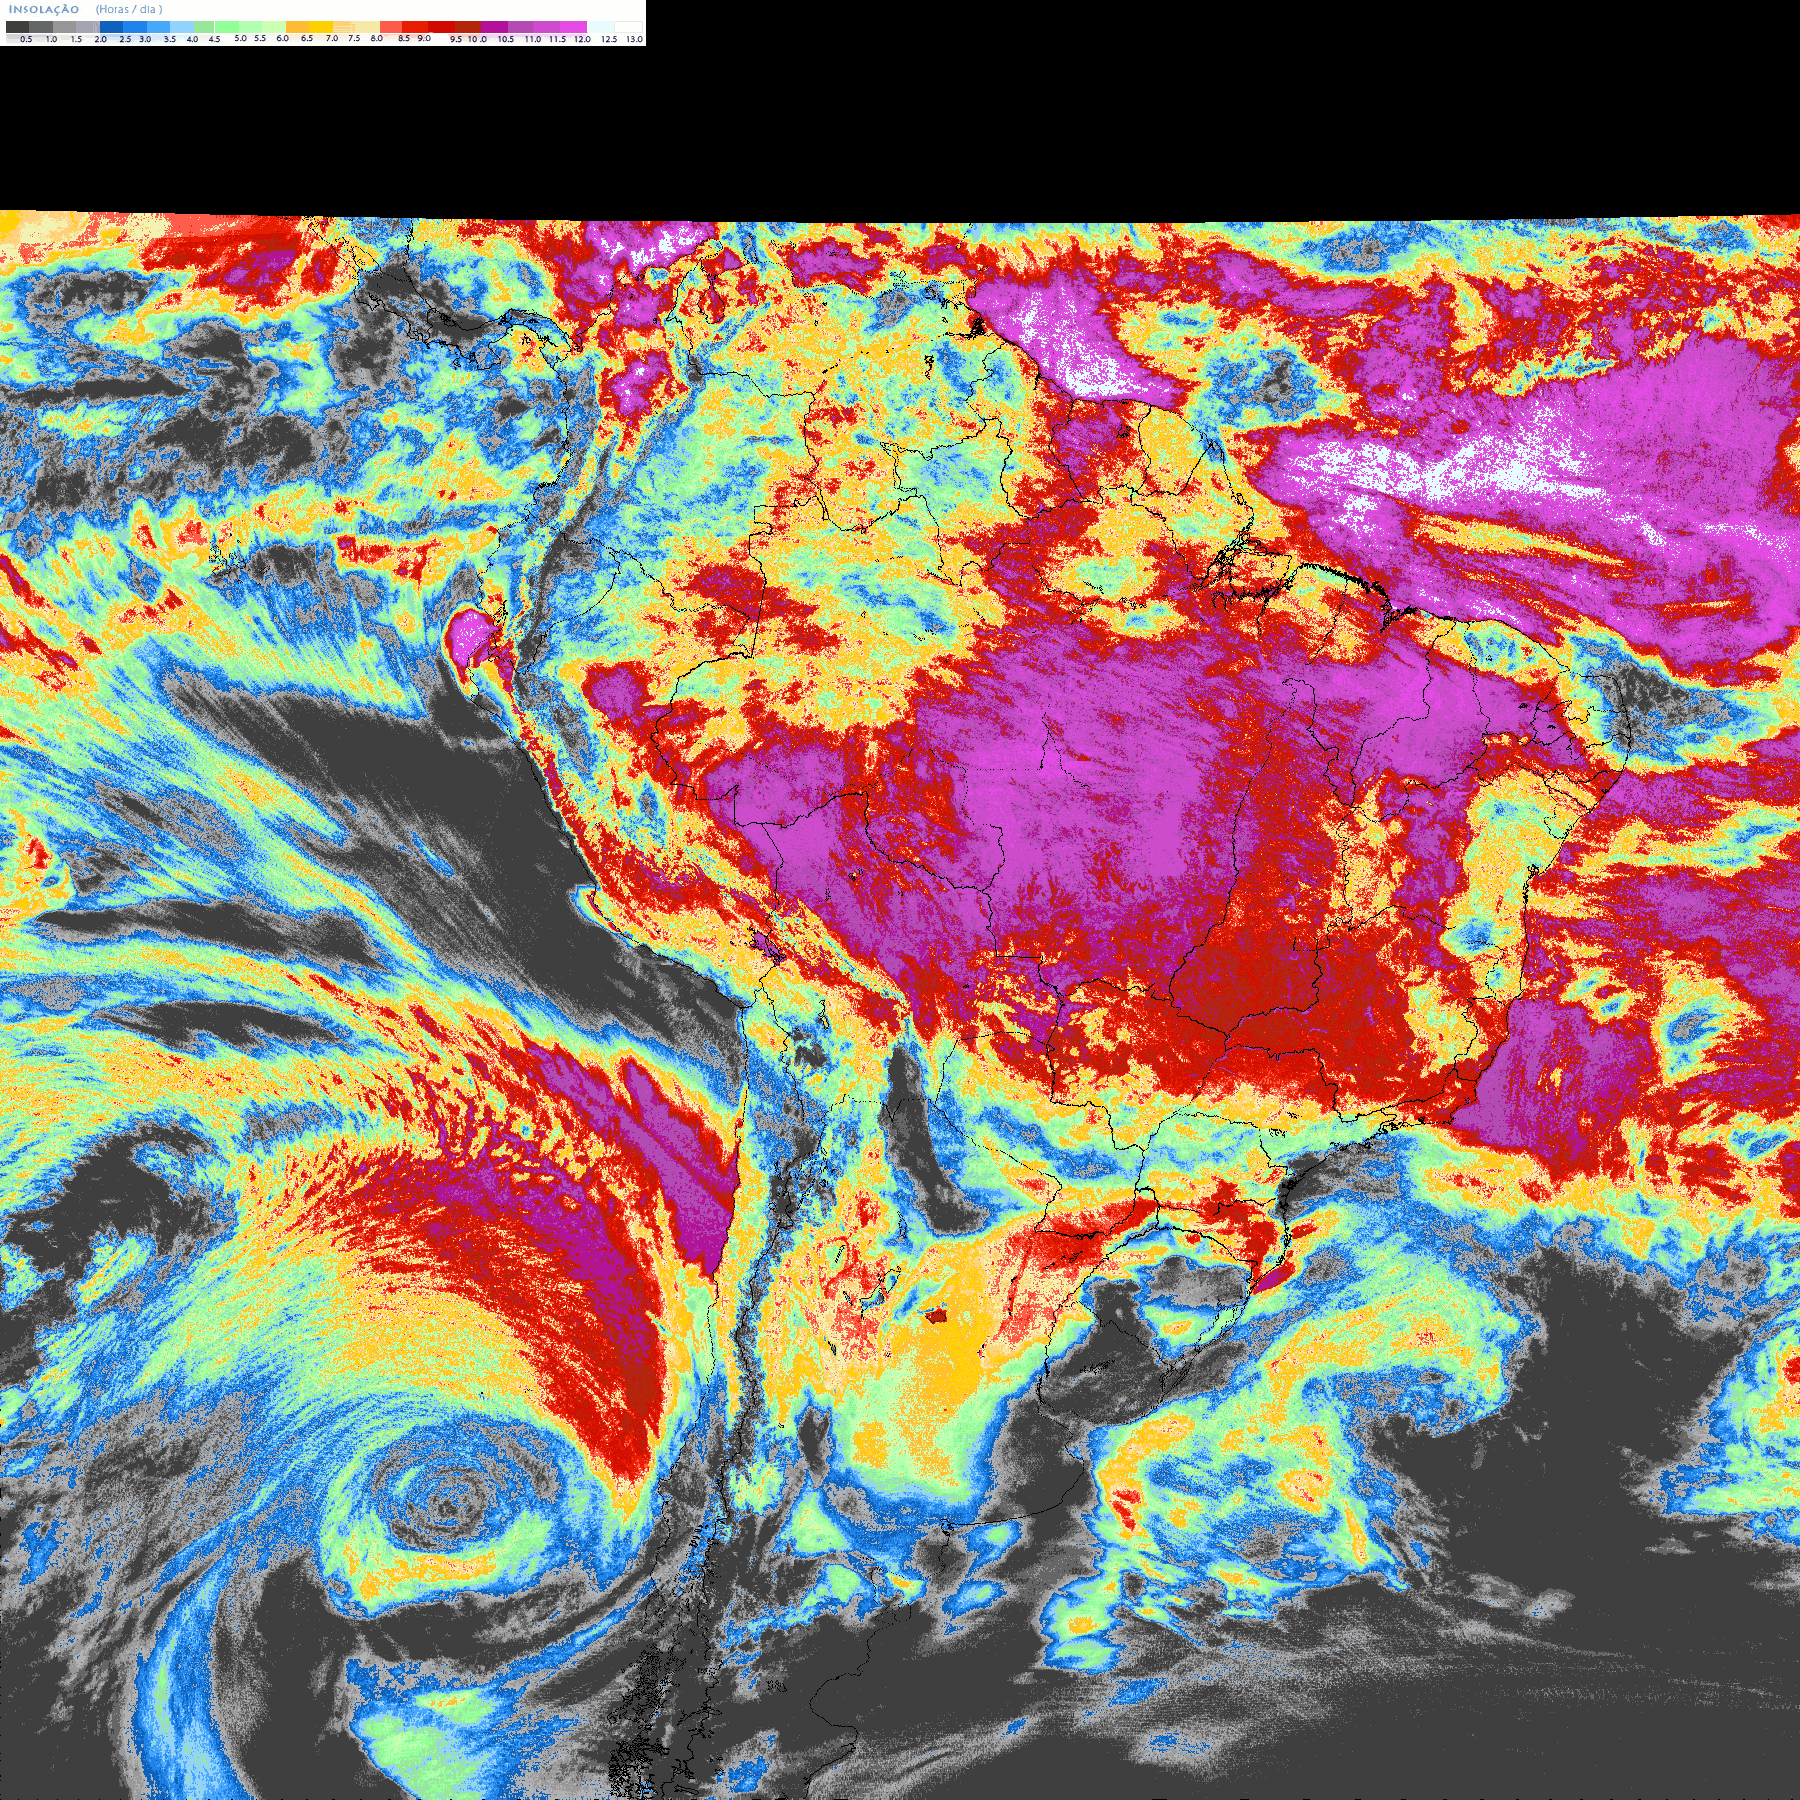Image resolution: width=1800 pixels, height=1800 pixels.
Task: Click the INSOLAÇÃO legend title
Action: pos(44,9)
